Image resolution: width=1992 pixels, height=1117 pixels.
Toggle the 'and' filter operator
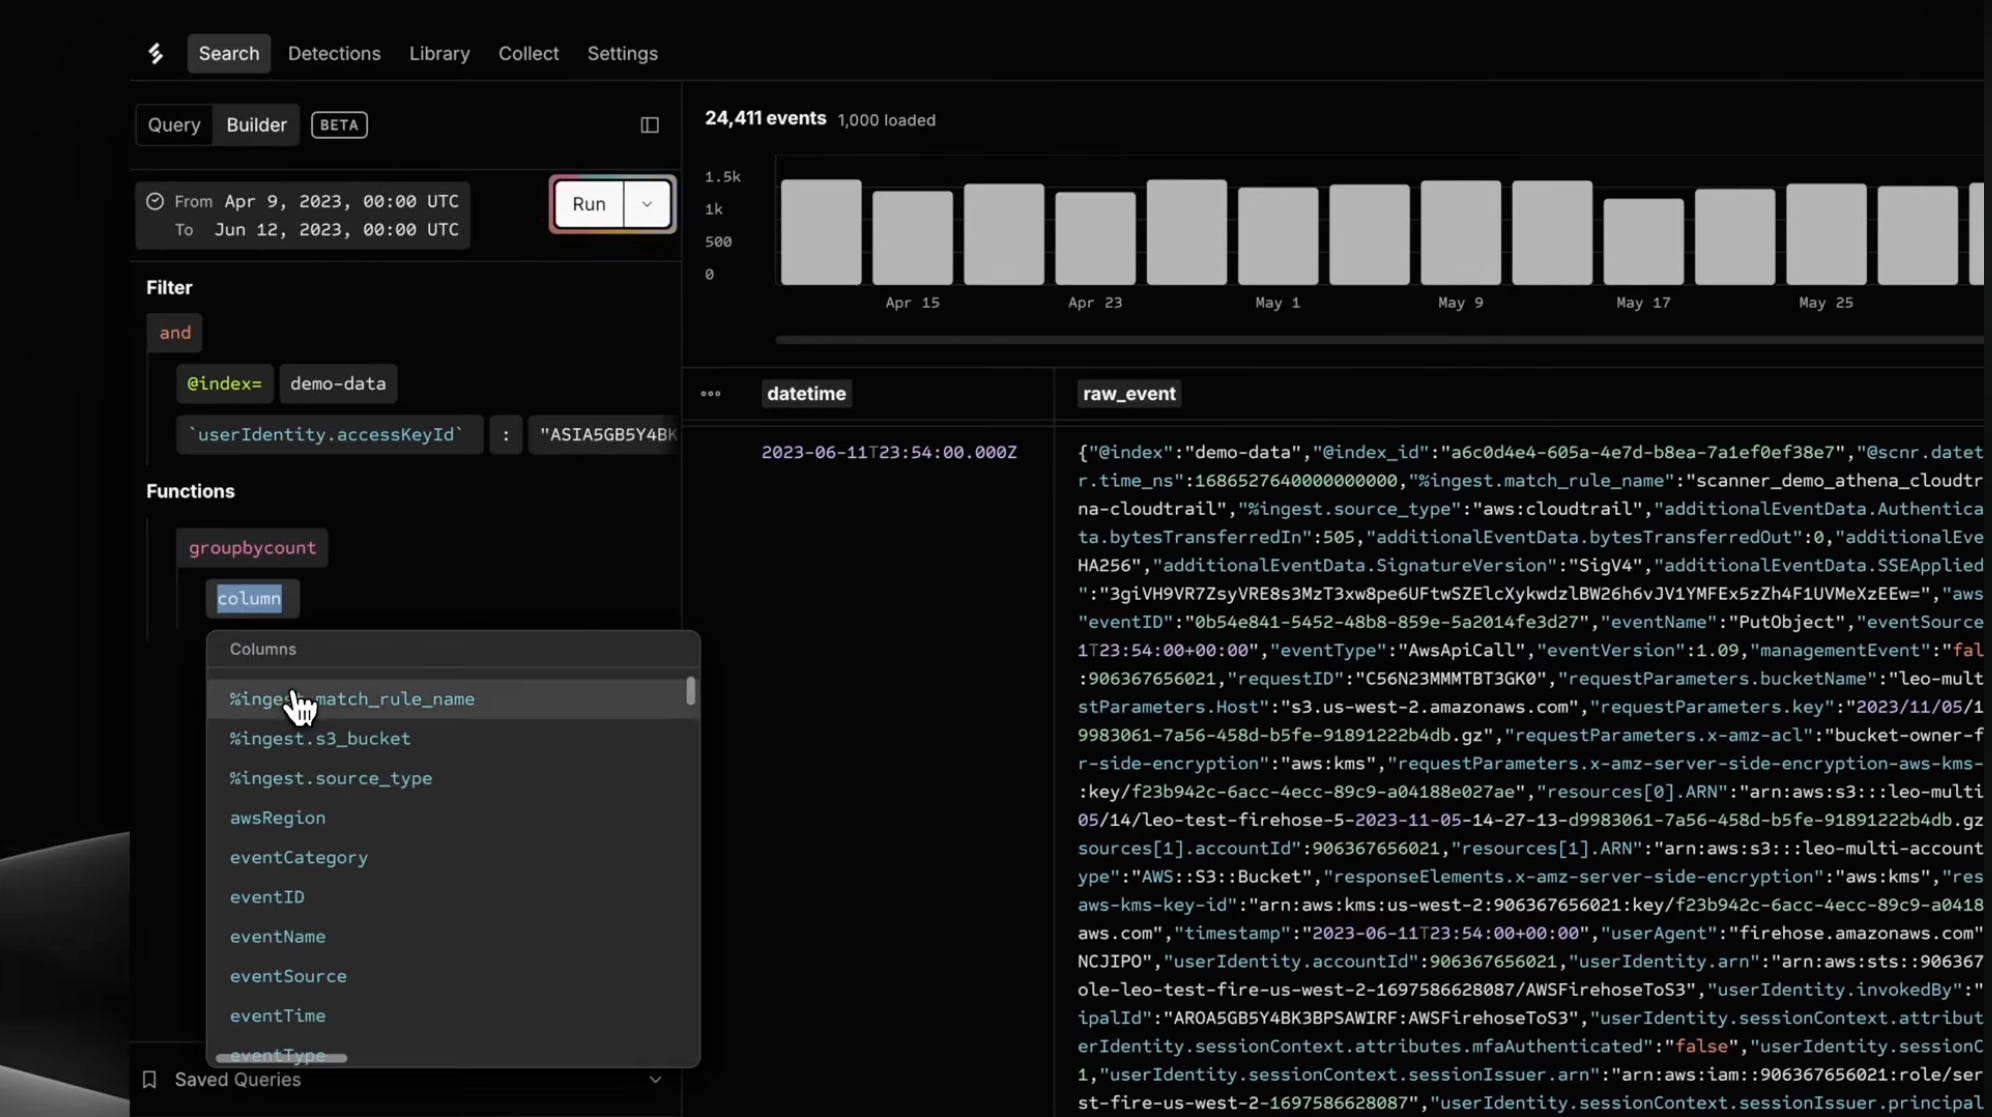(x=175, y=333)
